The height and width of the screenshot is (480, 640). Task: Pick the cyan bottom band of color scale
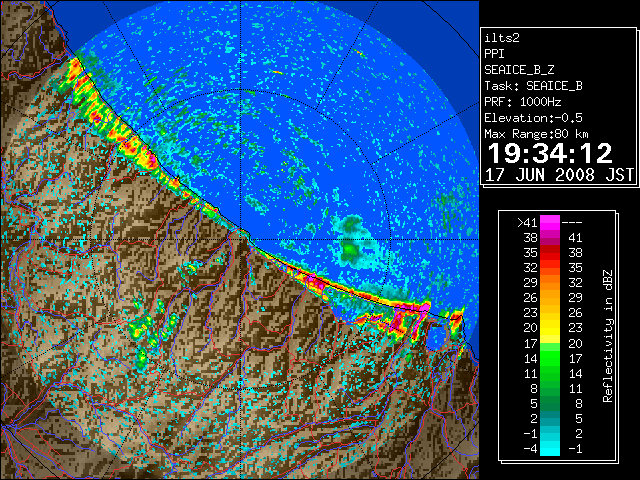pyautogui.click(x=550, y=449)
